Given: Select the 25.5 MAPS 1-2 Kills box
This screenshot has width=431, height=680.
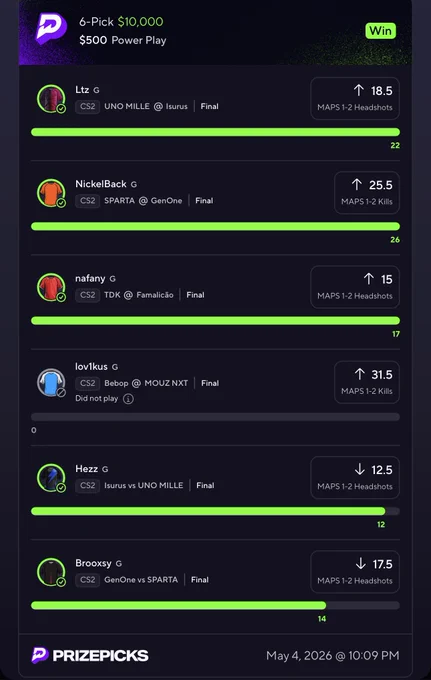Looking at the screenshot, I should [367, 193].
